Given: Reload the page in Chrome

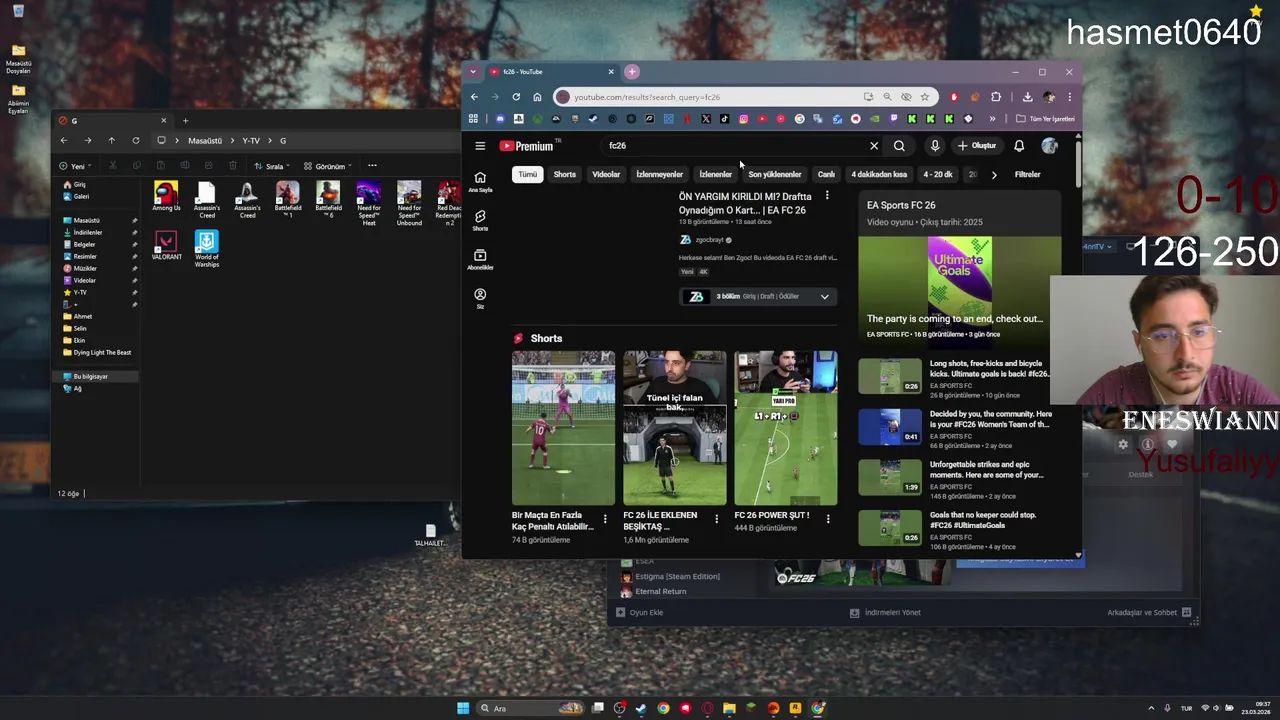Looking at the screenshot, I should (516, 97).
